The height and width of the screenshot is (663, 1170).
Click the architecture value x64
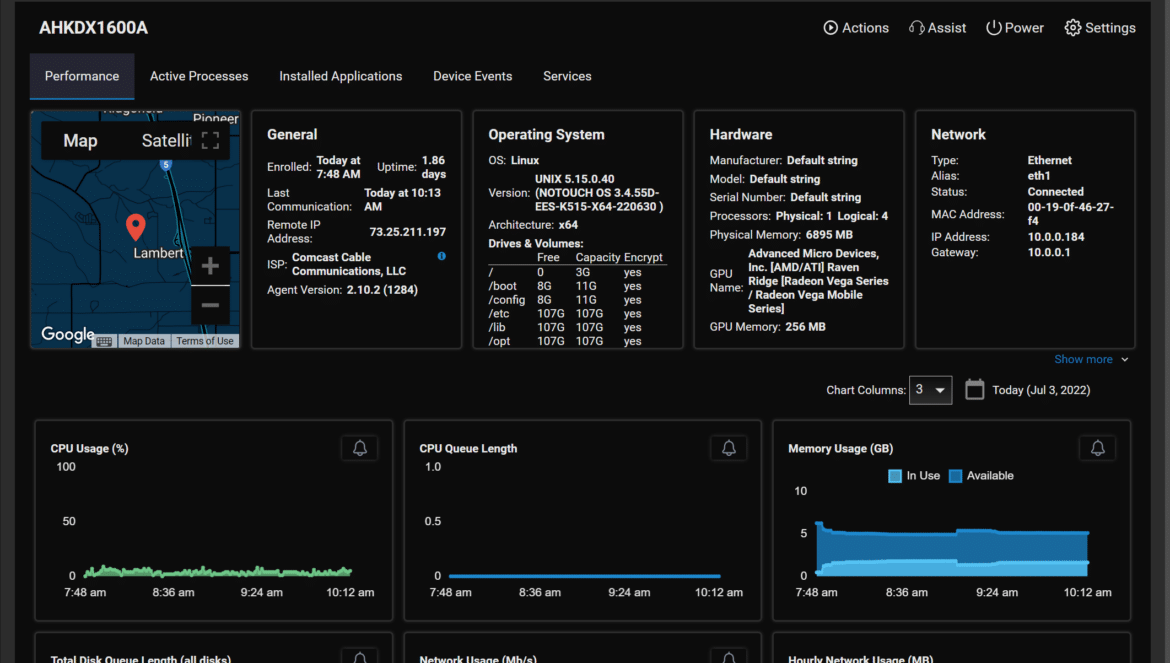[568, 224]
